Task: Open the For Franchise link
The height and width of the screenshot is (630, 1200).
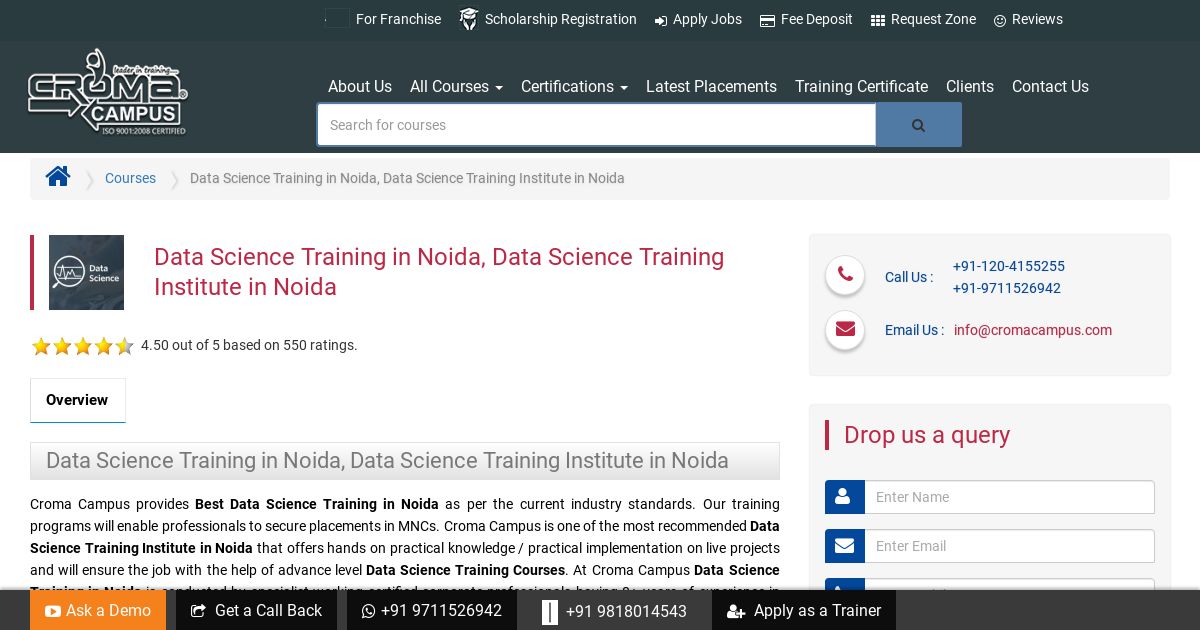Action: coord(398,19)
